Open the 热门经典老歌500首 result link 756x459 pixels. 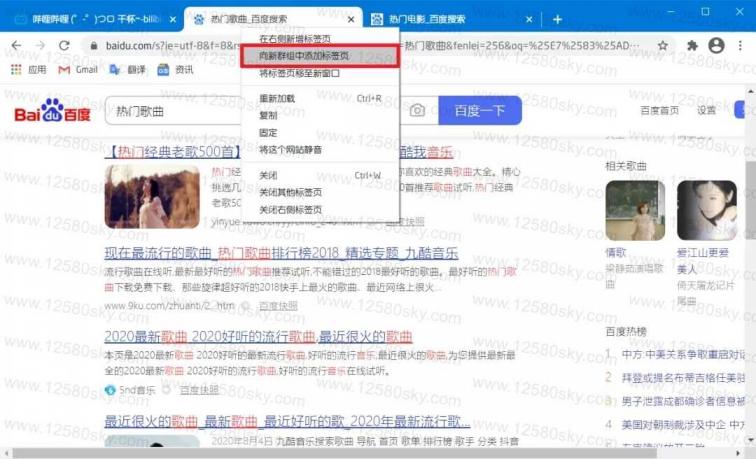tap(173, 152)
